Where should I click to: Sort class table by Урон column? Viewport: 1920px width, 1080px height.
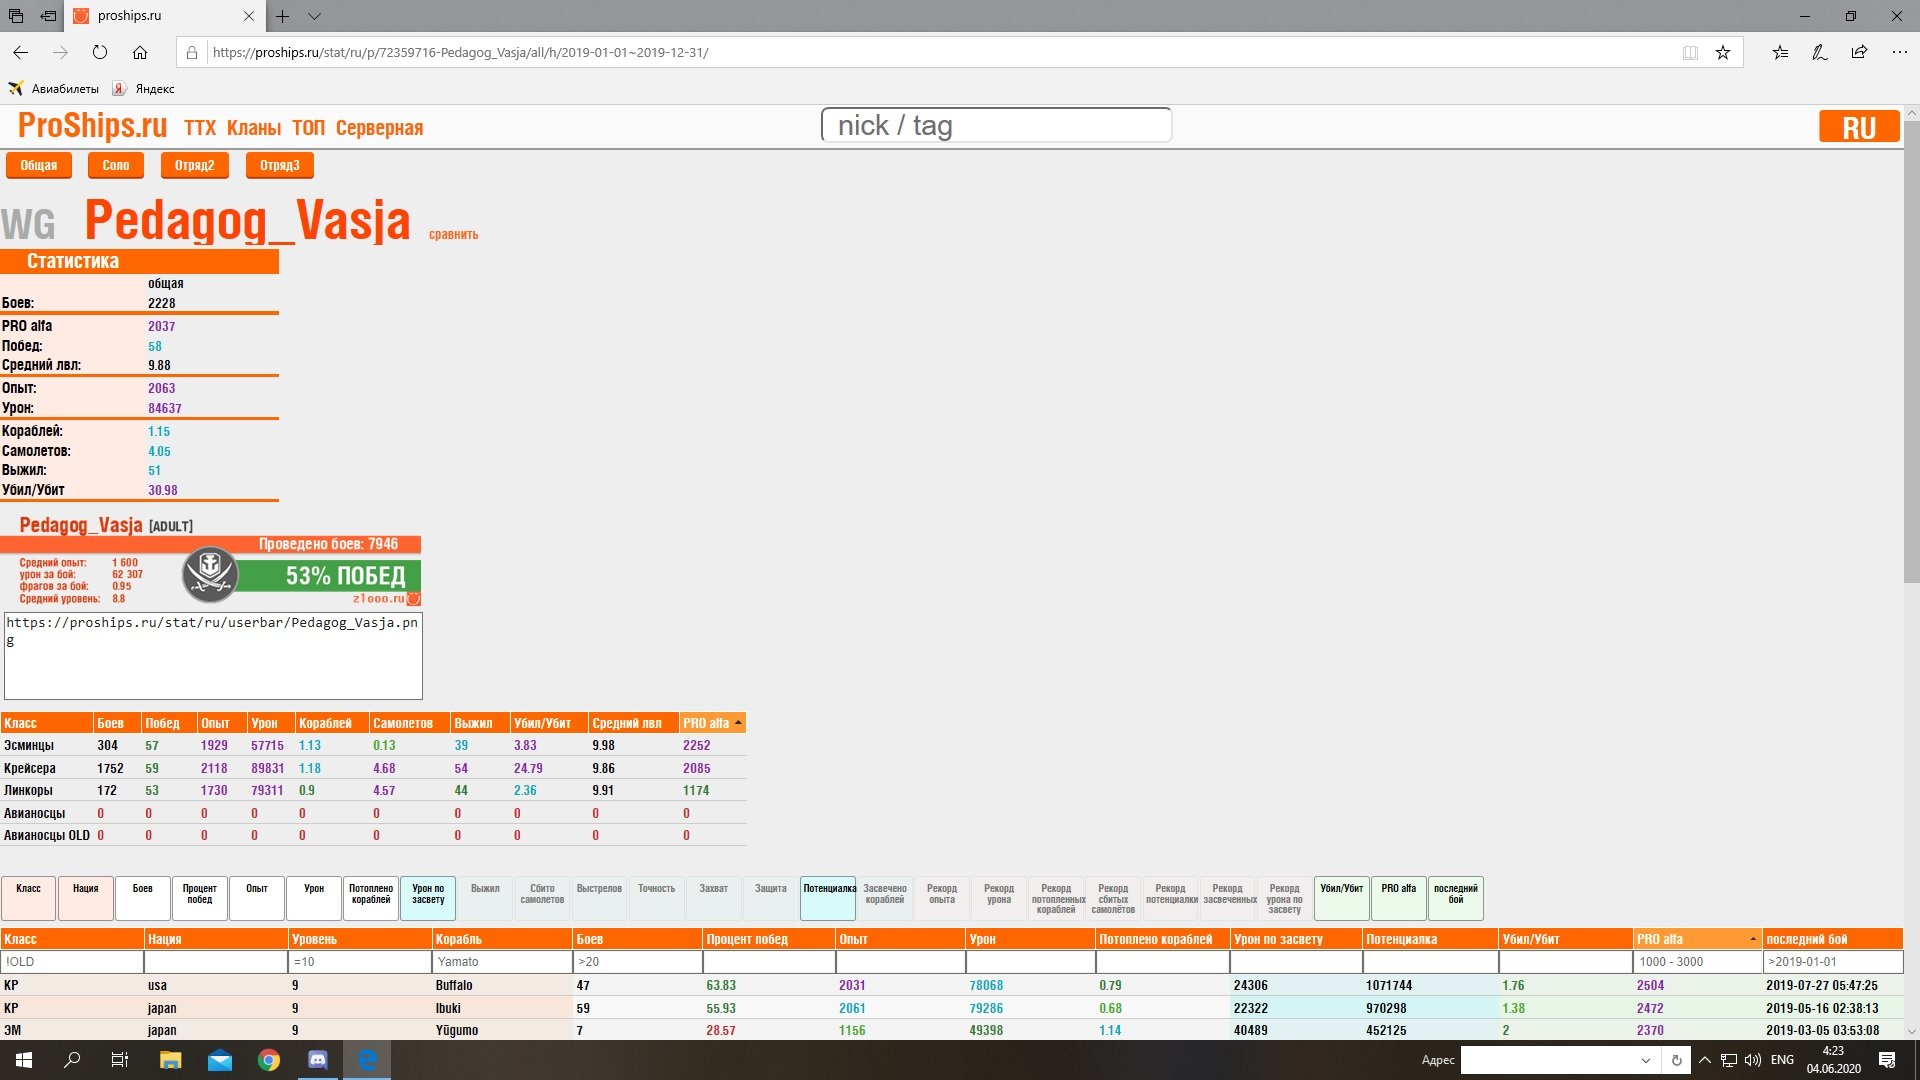coord(270,723)
